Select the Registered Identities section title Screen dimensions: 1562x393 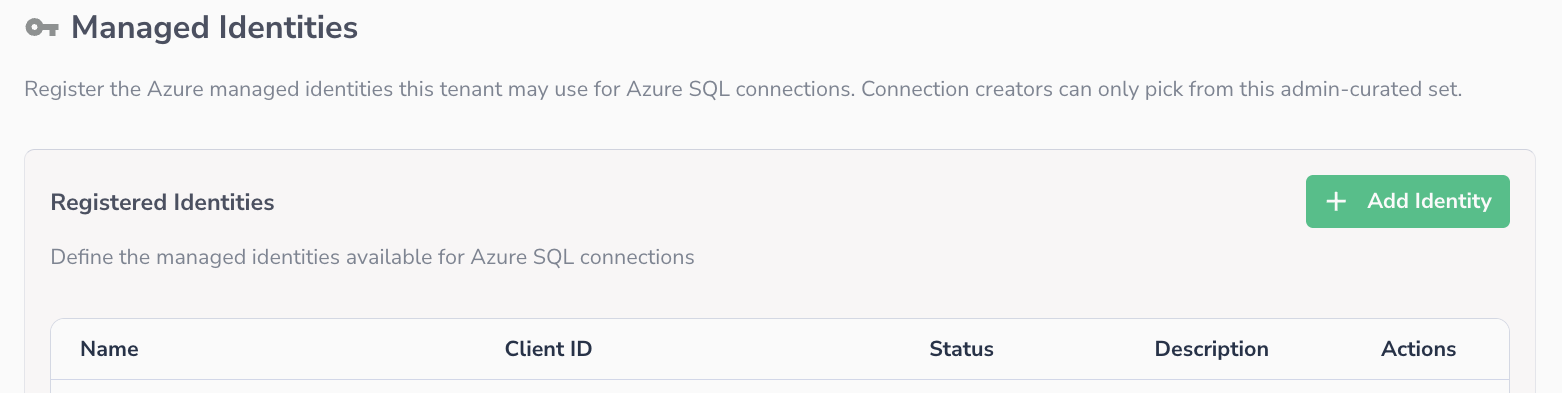(162, 202)
